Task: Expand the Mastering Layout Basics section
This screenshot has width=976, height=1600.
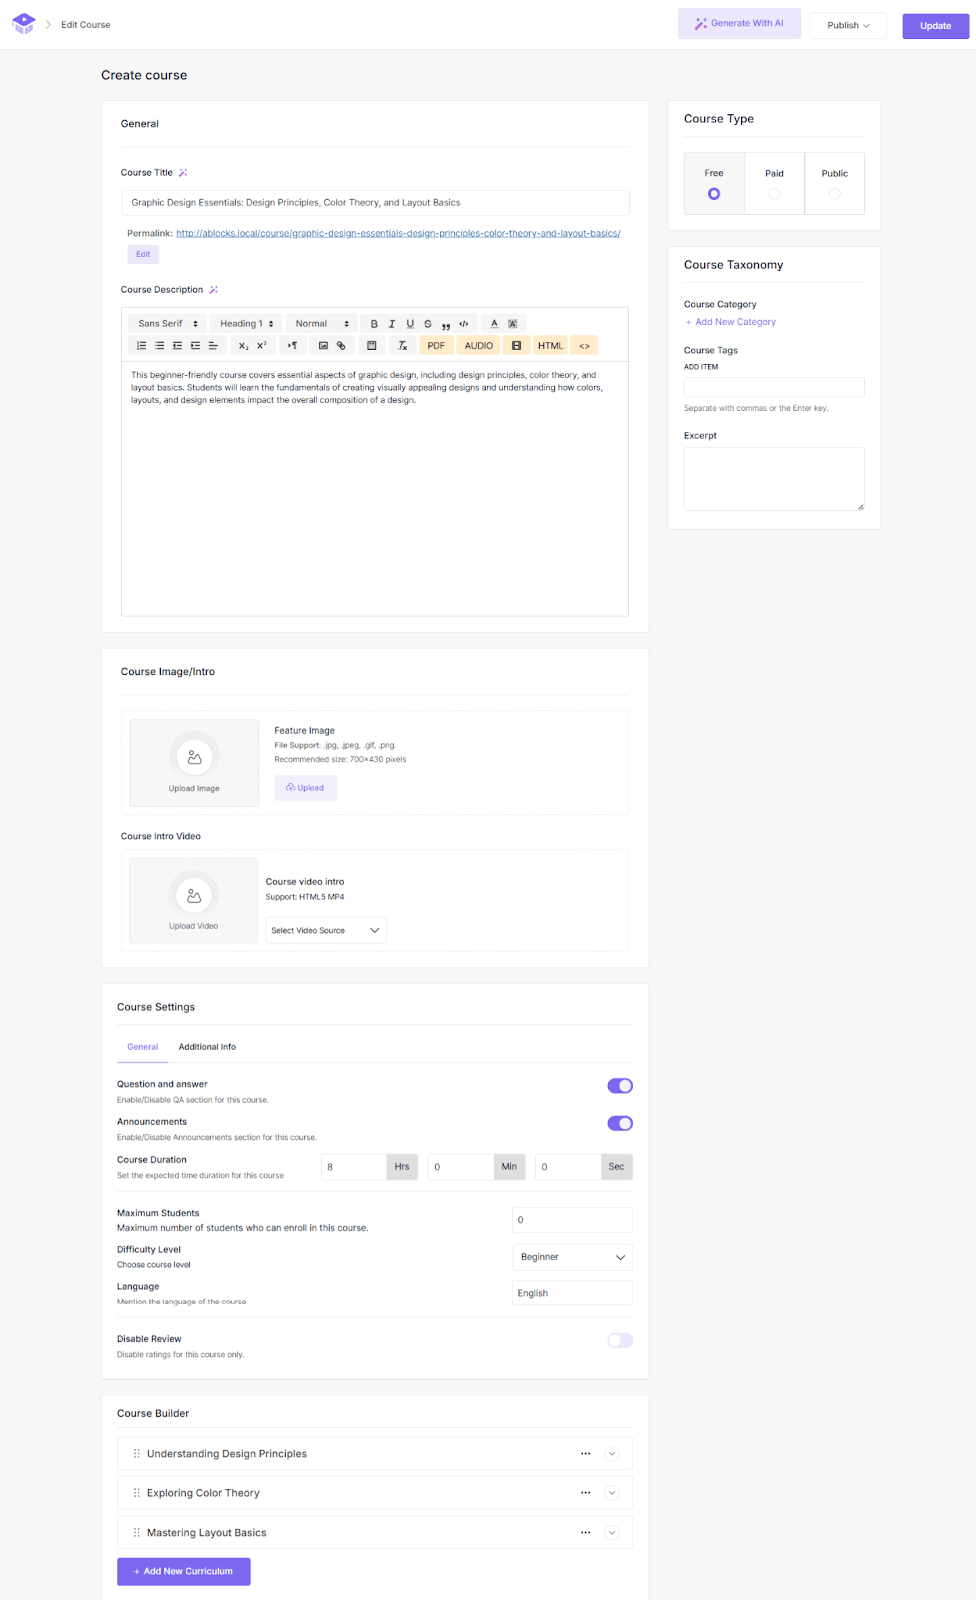Action: (612, 1533)
